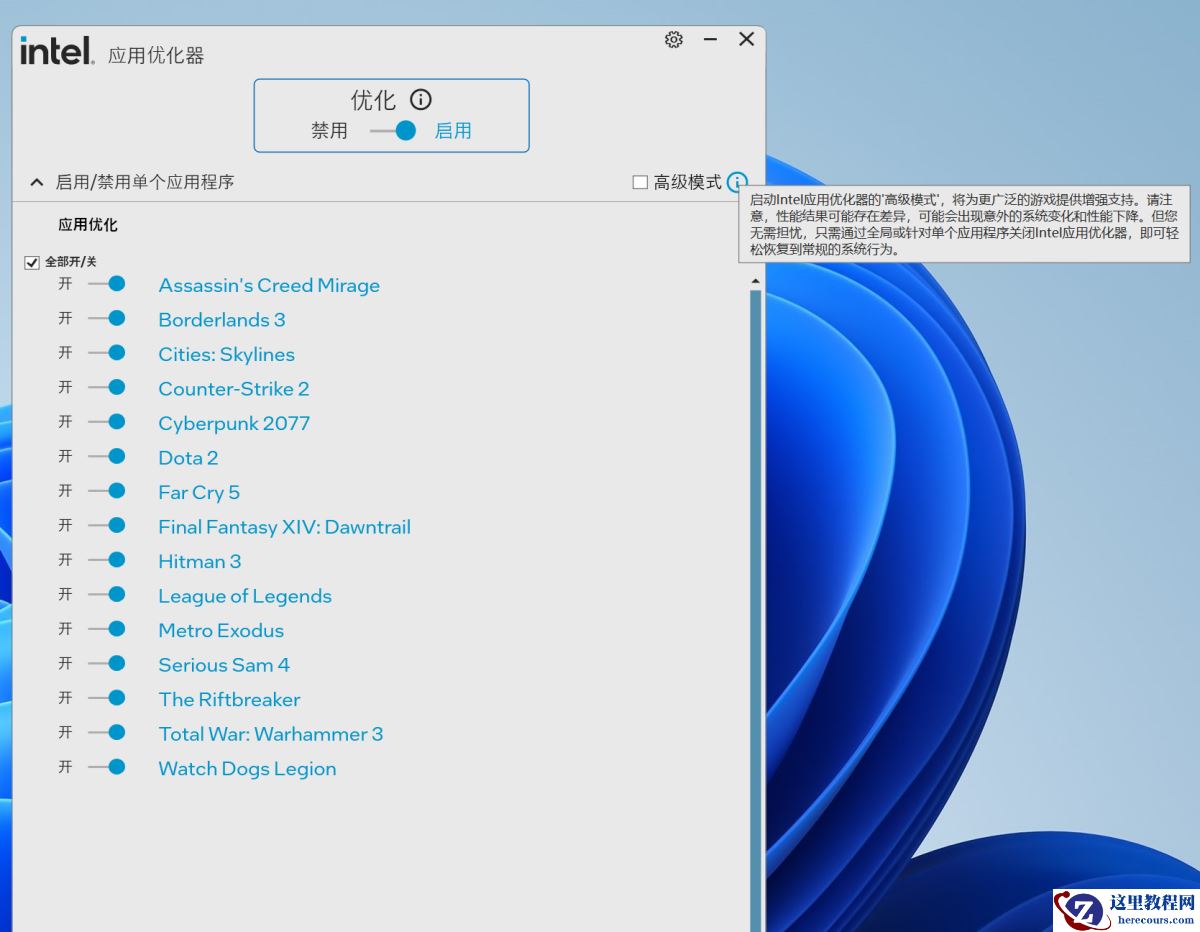Click the Dota 2 name
The width and height of the screenshot is (1200, 932).
[188, 458]
